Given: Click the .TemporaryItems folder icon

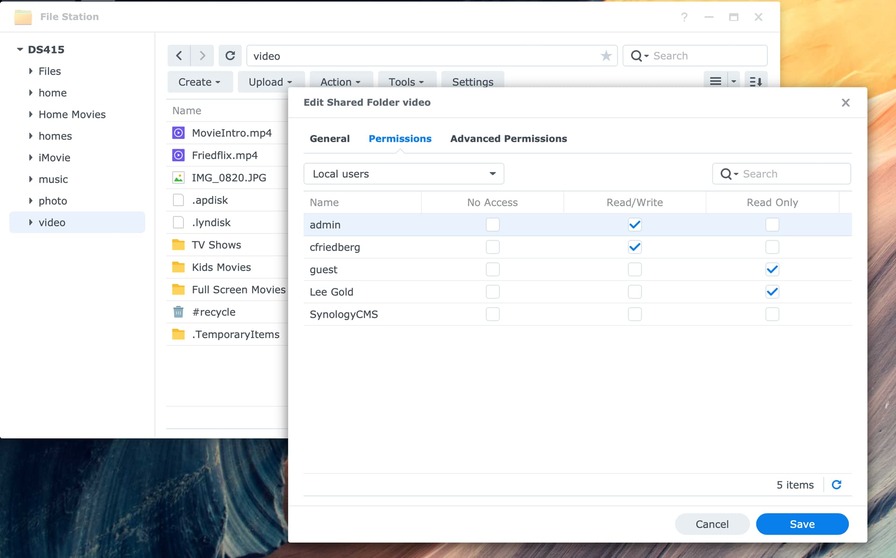Looking at the screenshot, I should click(178, 334).
